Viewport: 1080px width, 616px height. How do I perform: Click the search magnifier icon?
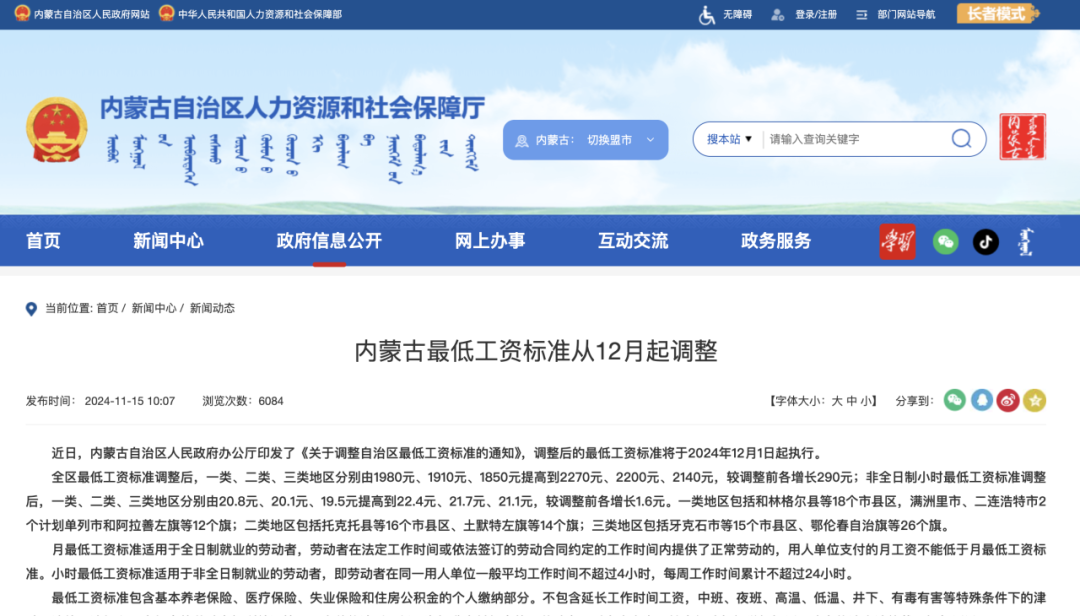pos(960,139)
